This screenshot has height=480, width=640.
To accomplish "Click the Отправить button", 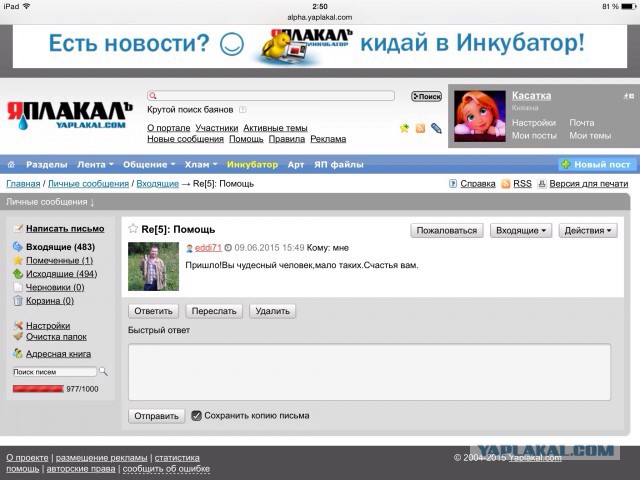I will (x=156, y=416).
